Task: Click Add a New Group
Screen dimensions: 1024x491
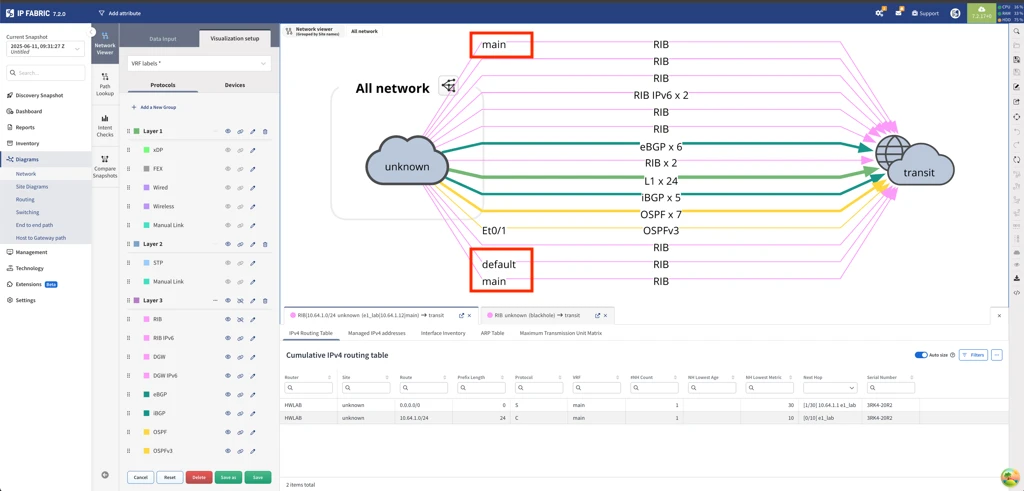Action: [154, 107]
